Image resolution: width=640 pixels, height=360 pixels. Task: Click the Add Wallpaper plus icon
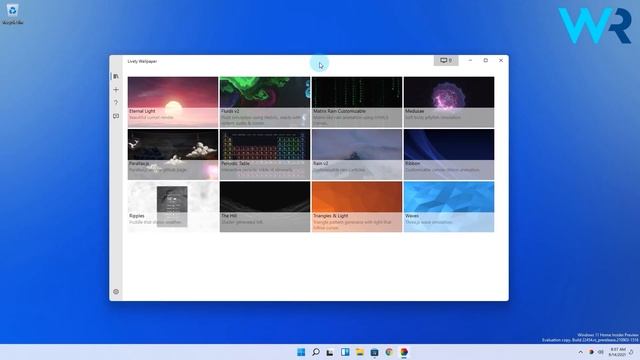tap(116, 90)
